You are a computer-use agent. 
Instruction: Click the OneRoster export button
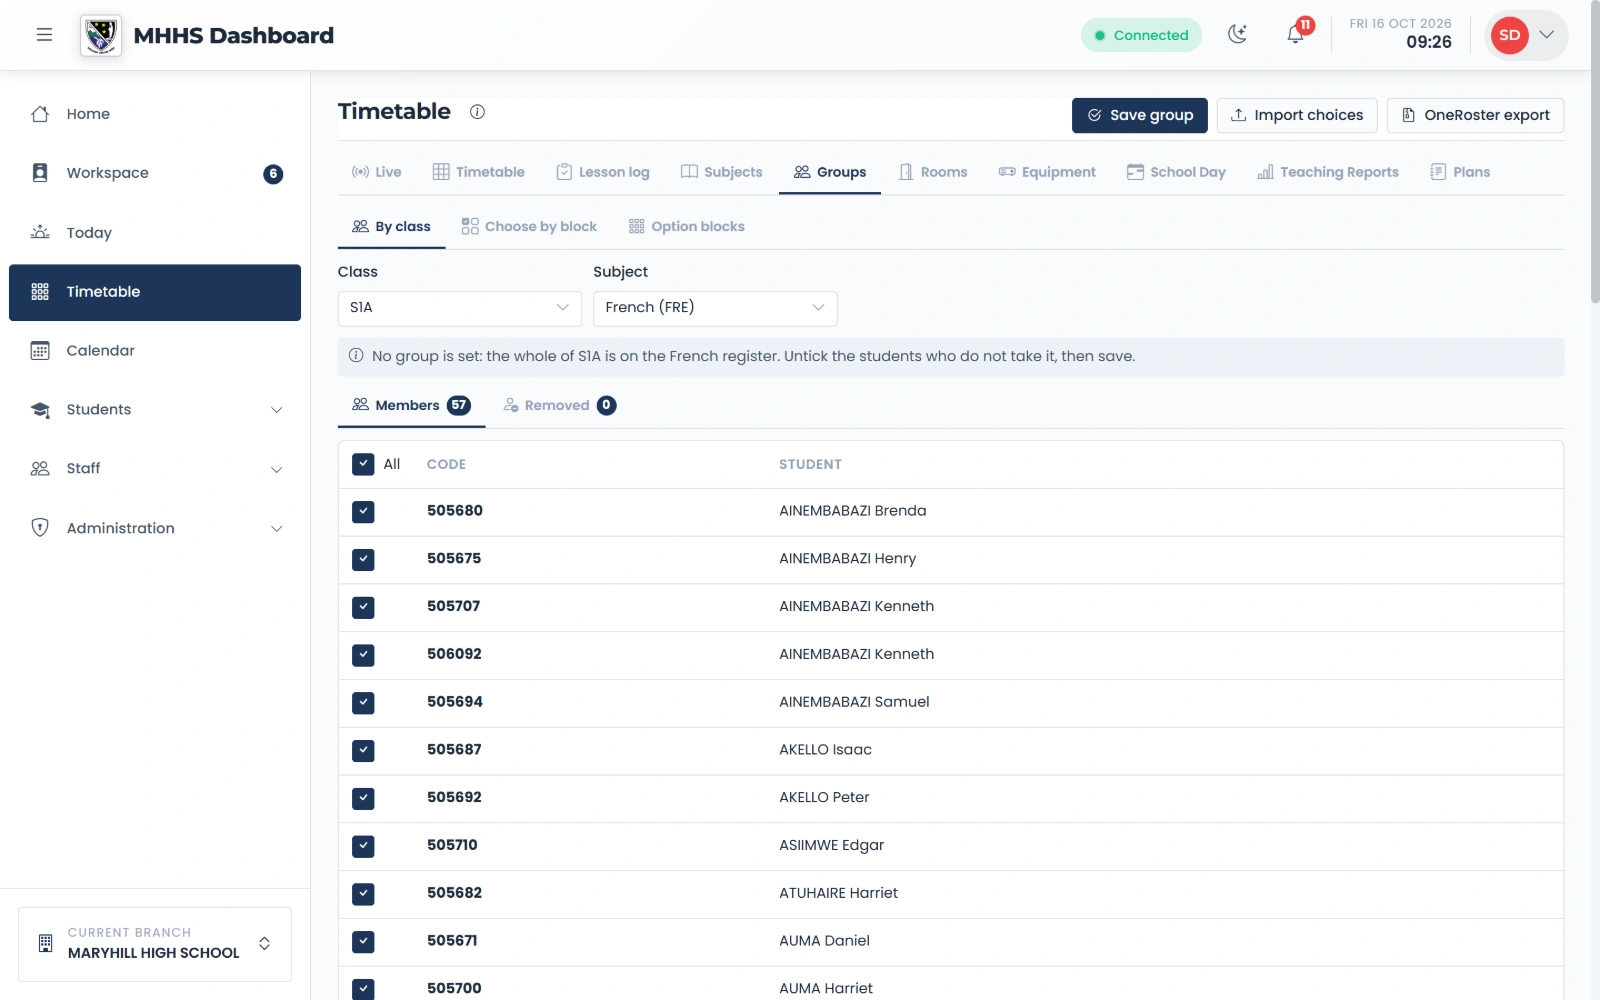tap(1475, 115)
